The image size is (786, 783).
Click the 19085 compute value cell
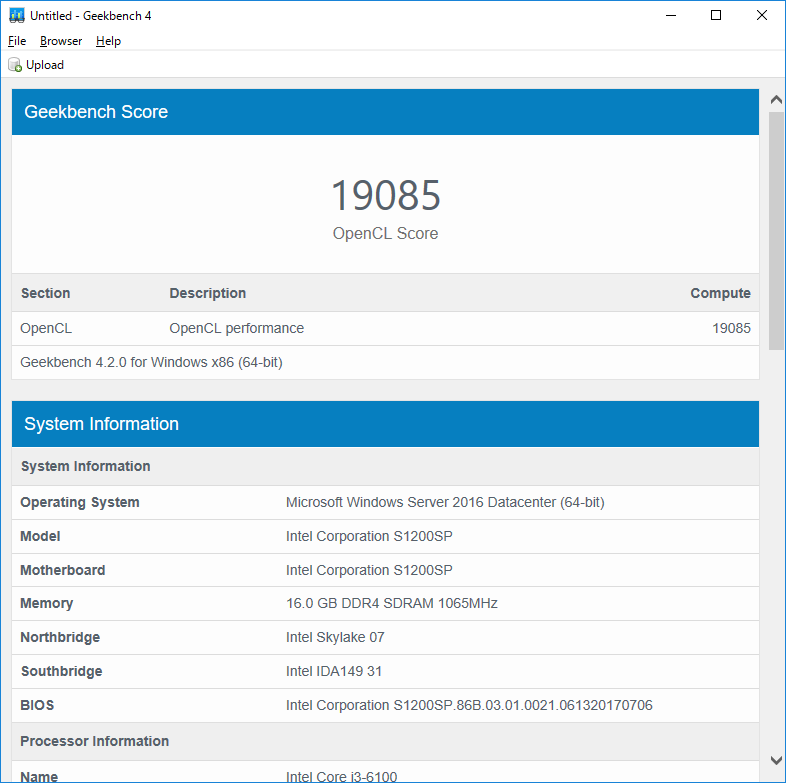click(731, 328)
